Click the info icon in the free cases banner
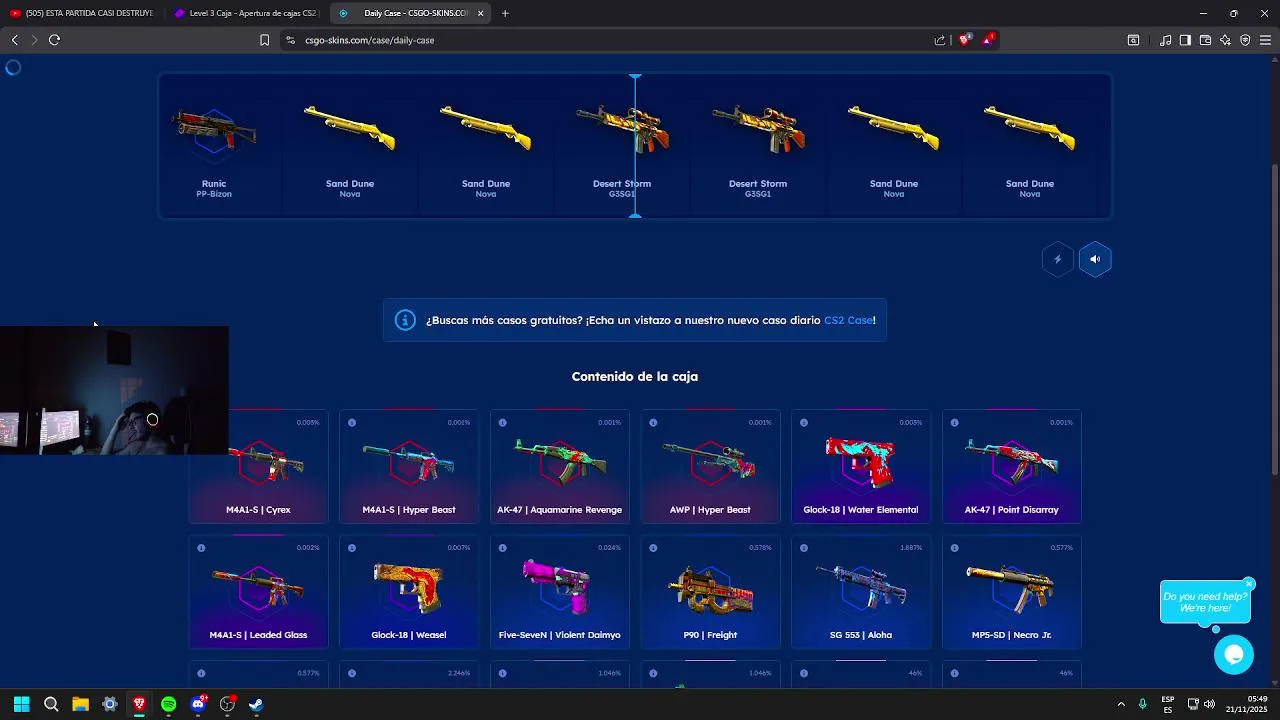Viewport: 1280px width, 720px height. click(x=405, y=320)
